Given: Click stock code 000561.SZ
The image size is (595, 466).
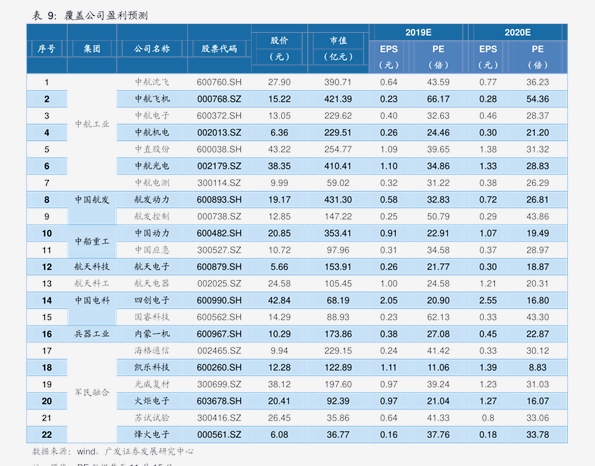Looking at the screenshot, I should tap(219, 435).
